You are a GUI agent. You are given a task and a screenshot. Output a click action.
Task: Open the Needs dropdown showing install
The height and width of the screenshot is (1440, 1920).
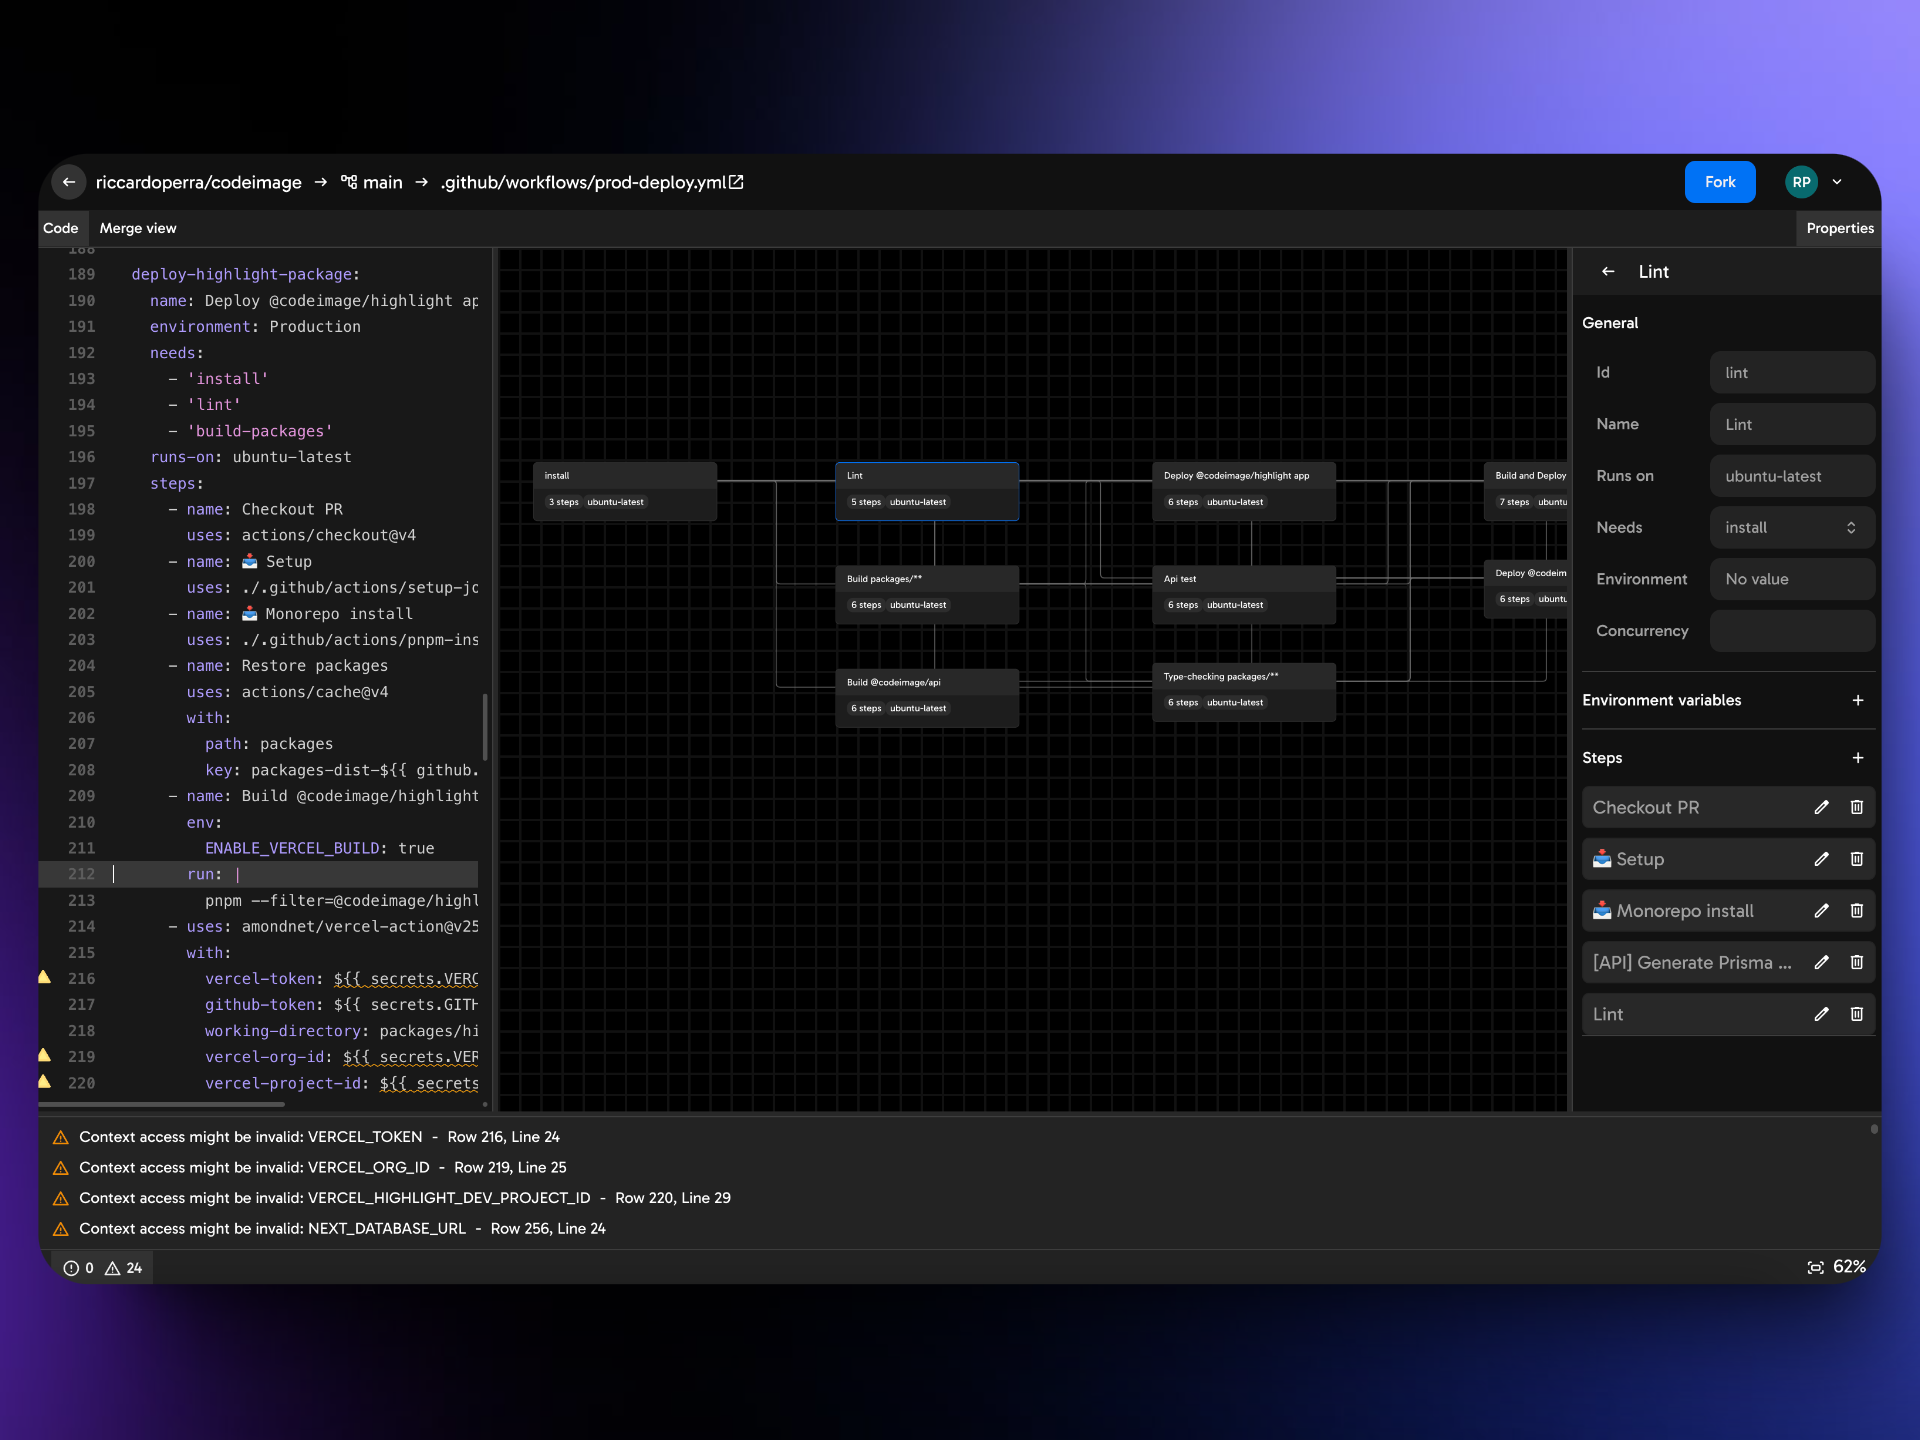tap(1792, 528)
